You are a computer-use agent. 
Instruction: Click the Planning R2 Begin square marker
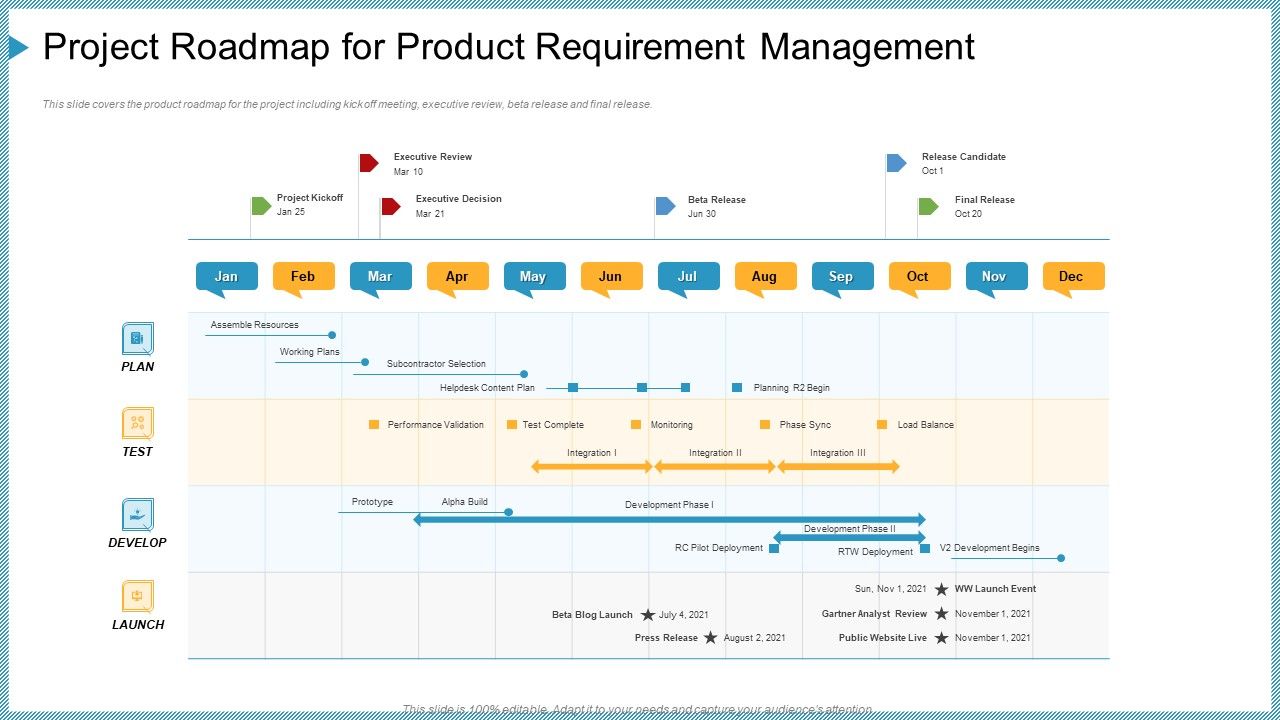pos(737,387)
